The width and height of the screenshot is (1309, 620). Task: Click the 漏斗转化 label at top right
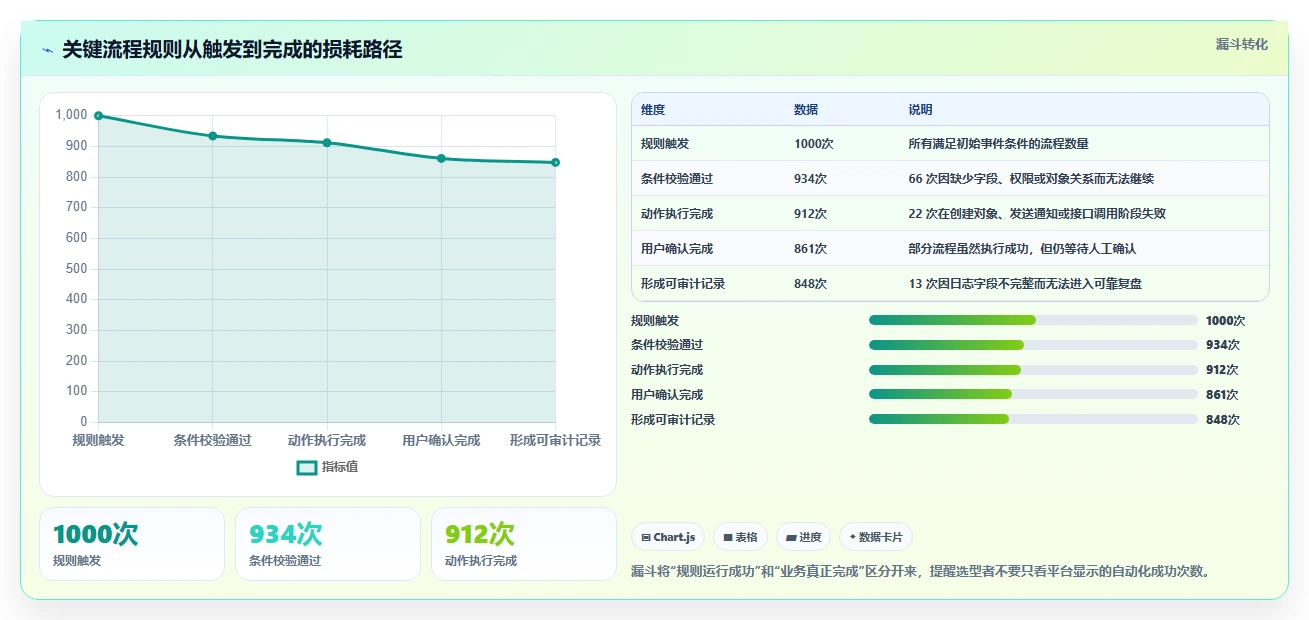pos(1242,44)
